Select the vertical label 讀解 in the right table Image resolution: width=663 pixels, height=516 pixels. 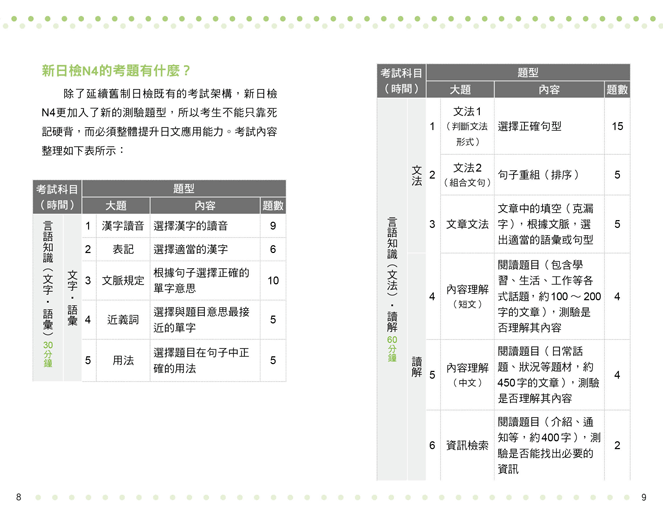[416, 367]
